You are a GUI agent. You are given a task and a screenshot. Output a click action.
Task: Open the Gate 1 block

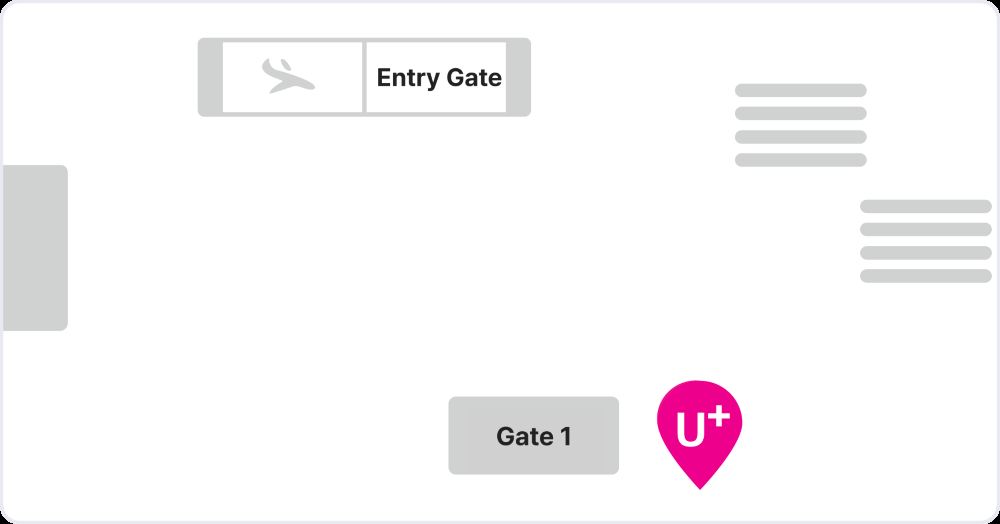tap(533, 436)
